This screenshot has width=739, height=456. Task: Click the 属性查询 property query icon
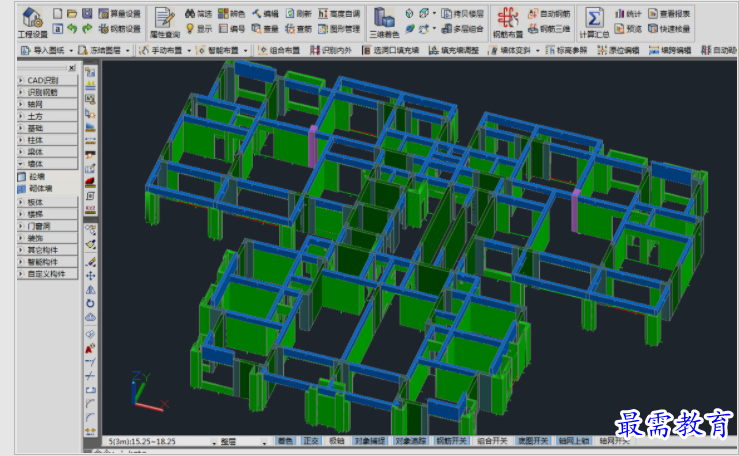(x=164, y=22)
